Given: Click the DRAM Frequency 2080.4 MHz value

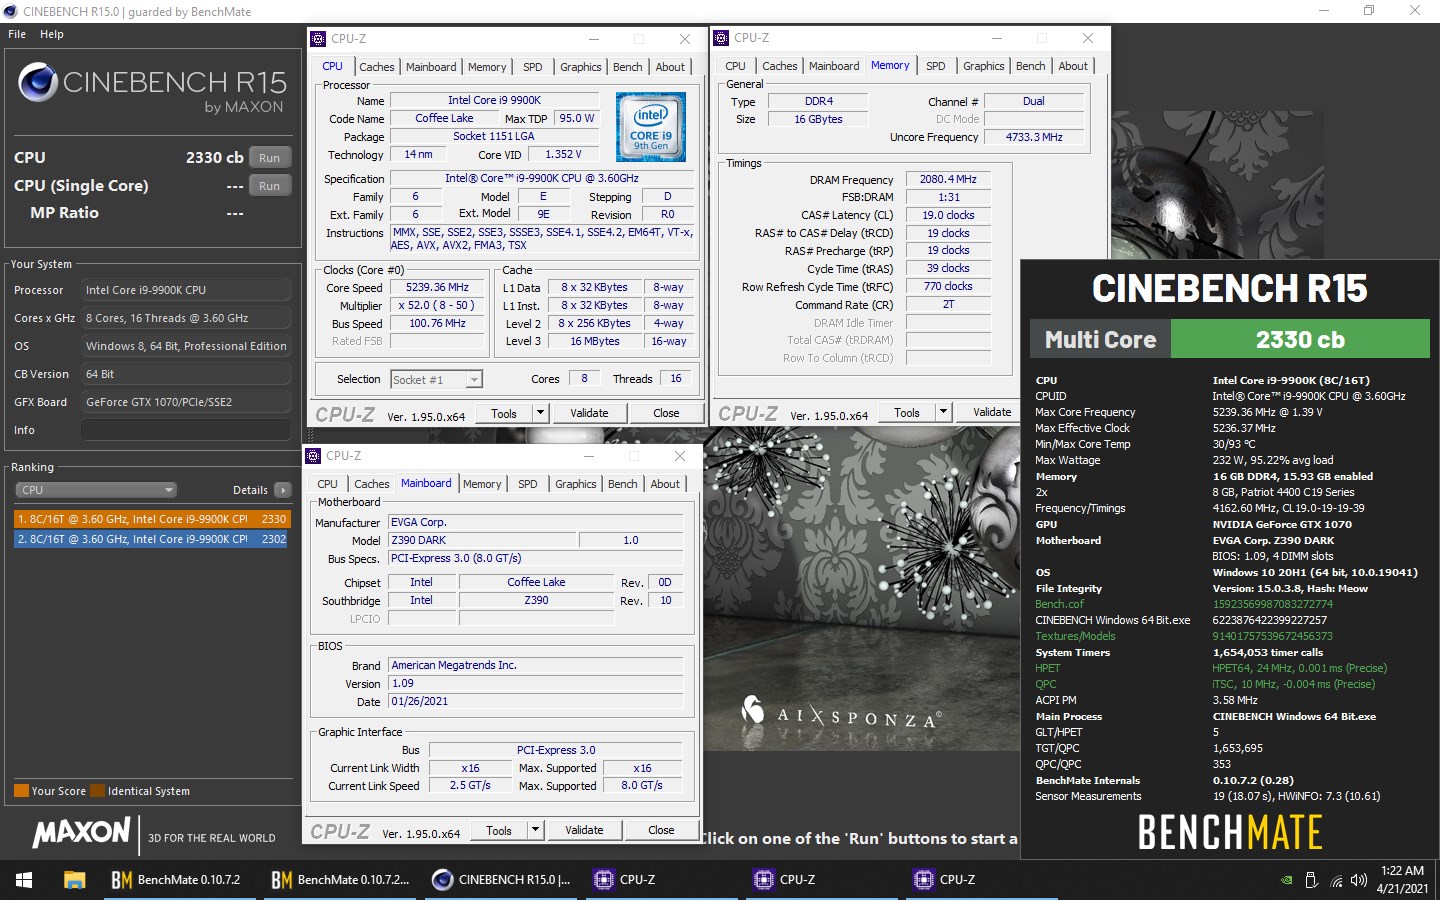Looking at the screenshot, I should point(948,179).
